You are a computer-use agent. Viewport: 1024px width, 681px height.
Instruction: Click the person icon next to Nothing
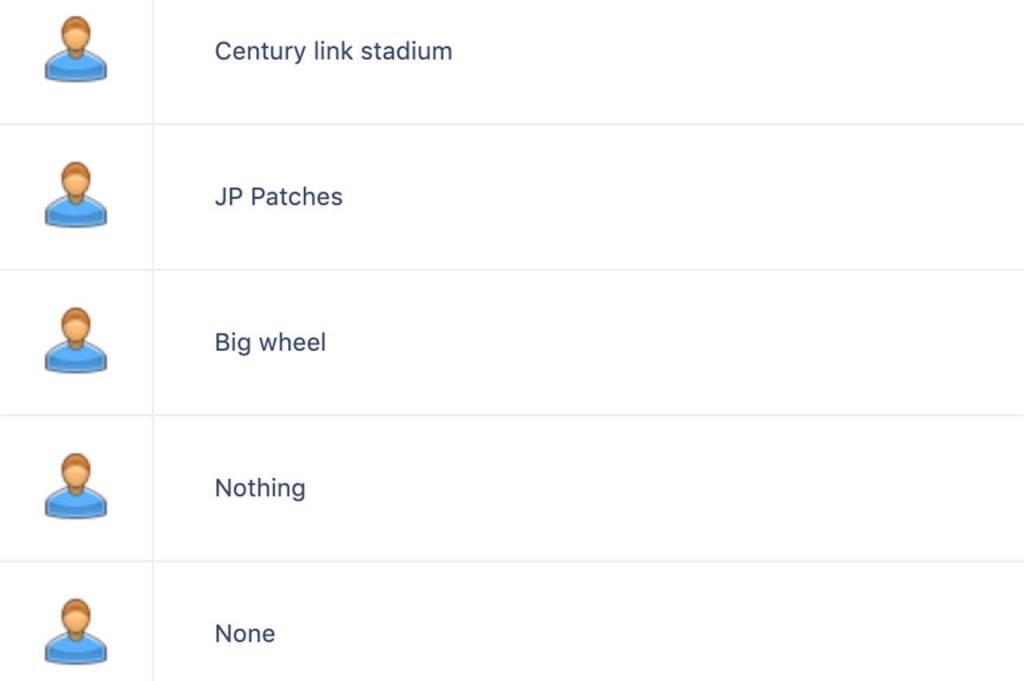point(76,488)
